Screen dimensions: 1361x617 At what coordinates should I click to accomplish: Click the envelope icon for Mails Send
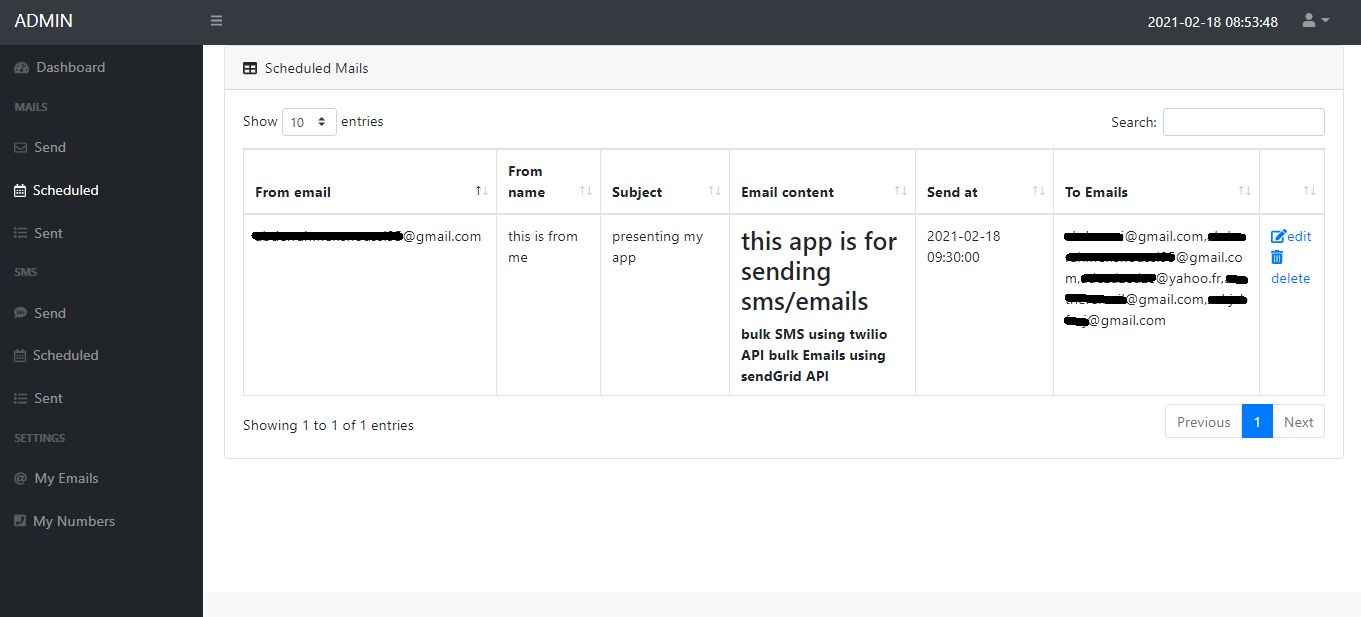[x=20, y=148]
